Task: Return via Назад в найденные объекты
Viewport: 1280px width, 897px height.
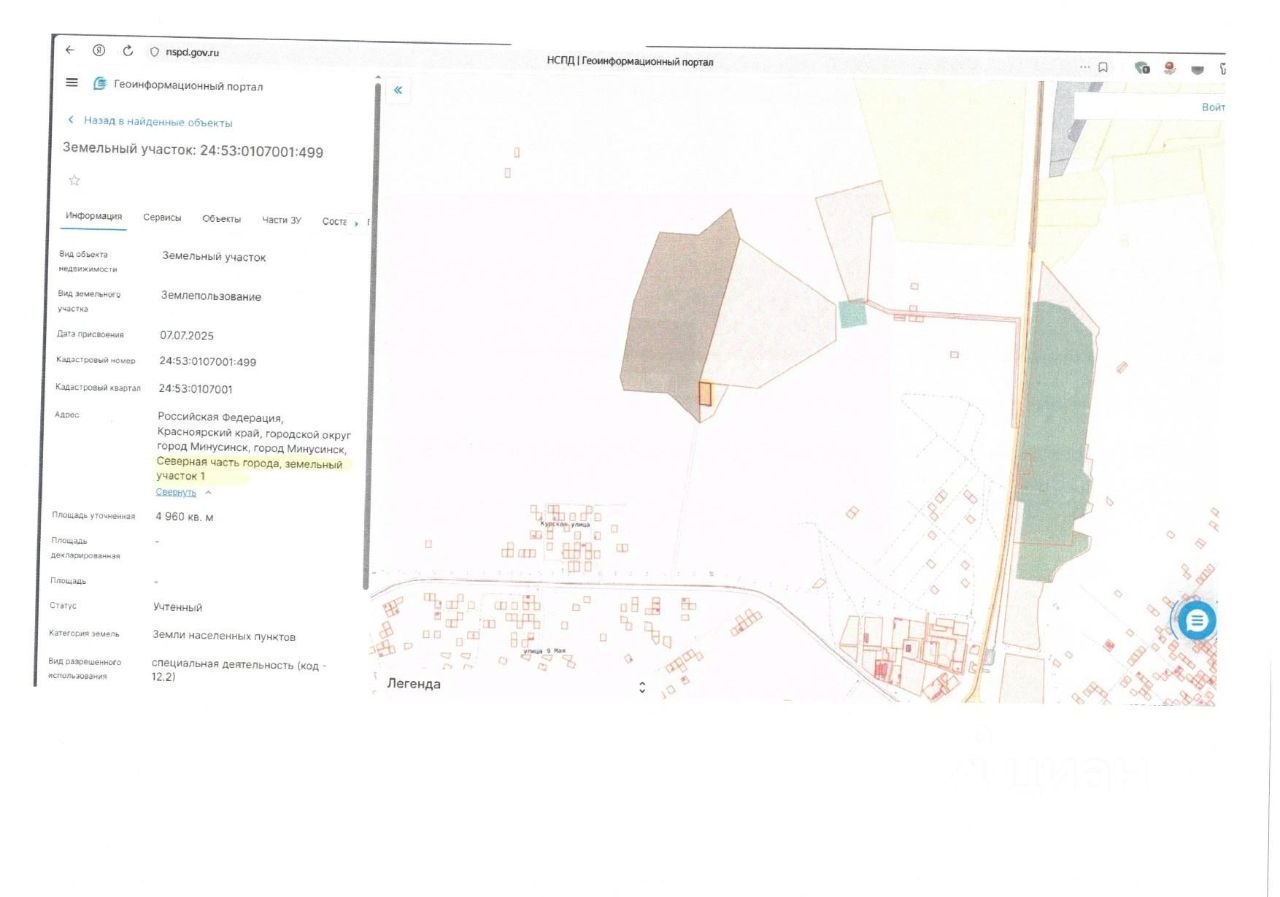Action: pyautogui.click(x=150, y=122)
